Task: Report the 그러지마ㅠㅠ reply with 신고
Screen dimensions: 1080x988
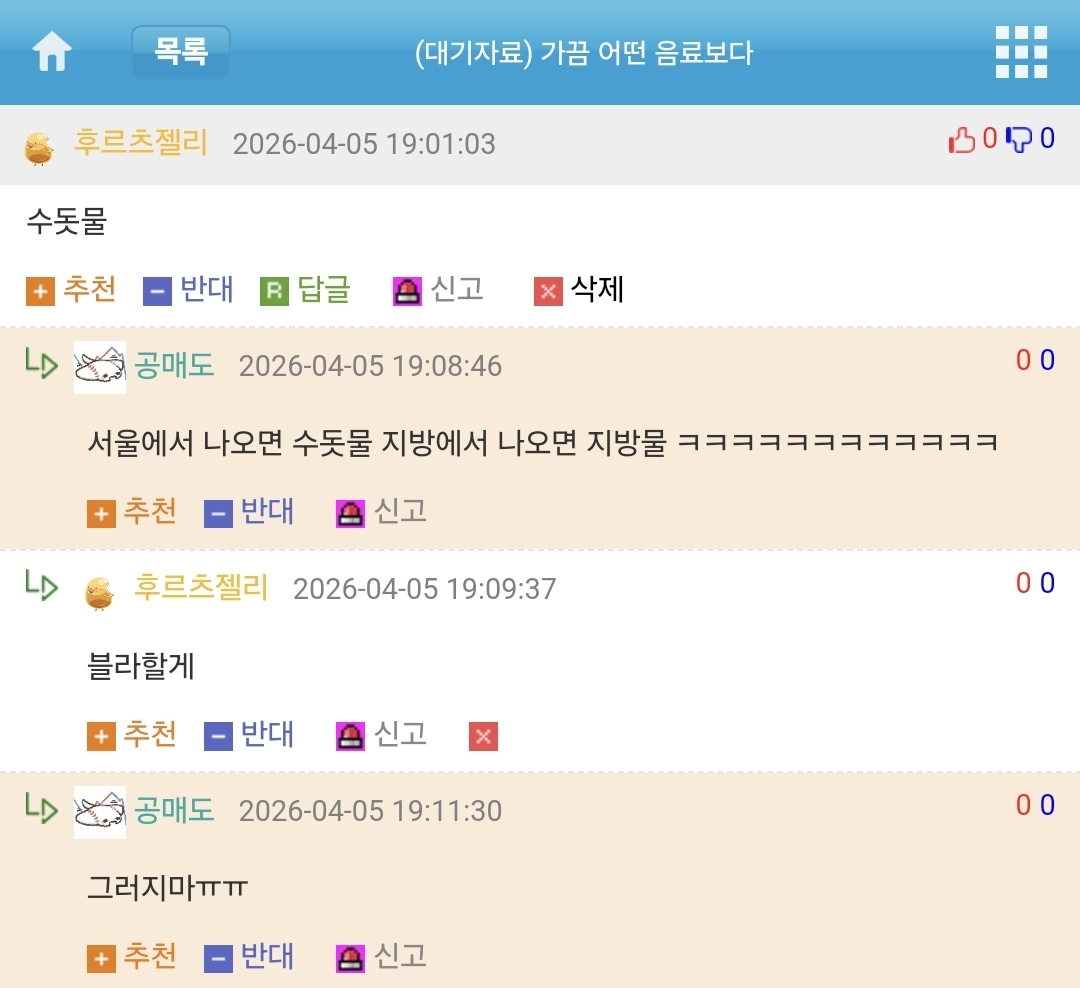Action: click(x=381, y=957)
